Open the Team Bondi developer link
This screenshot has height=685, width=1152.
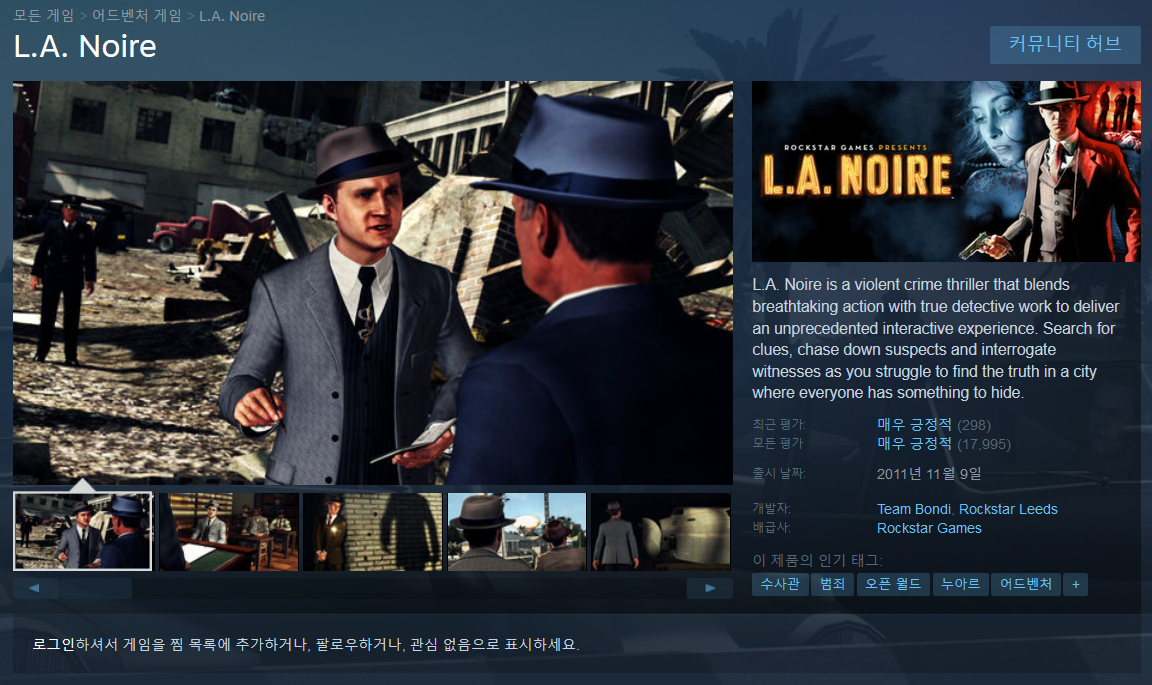tap(914, 509)
